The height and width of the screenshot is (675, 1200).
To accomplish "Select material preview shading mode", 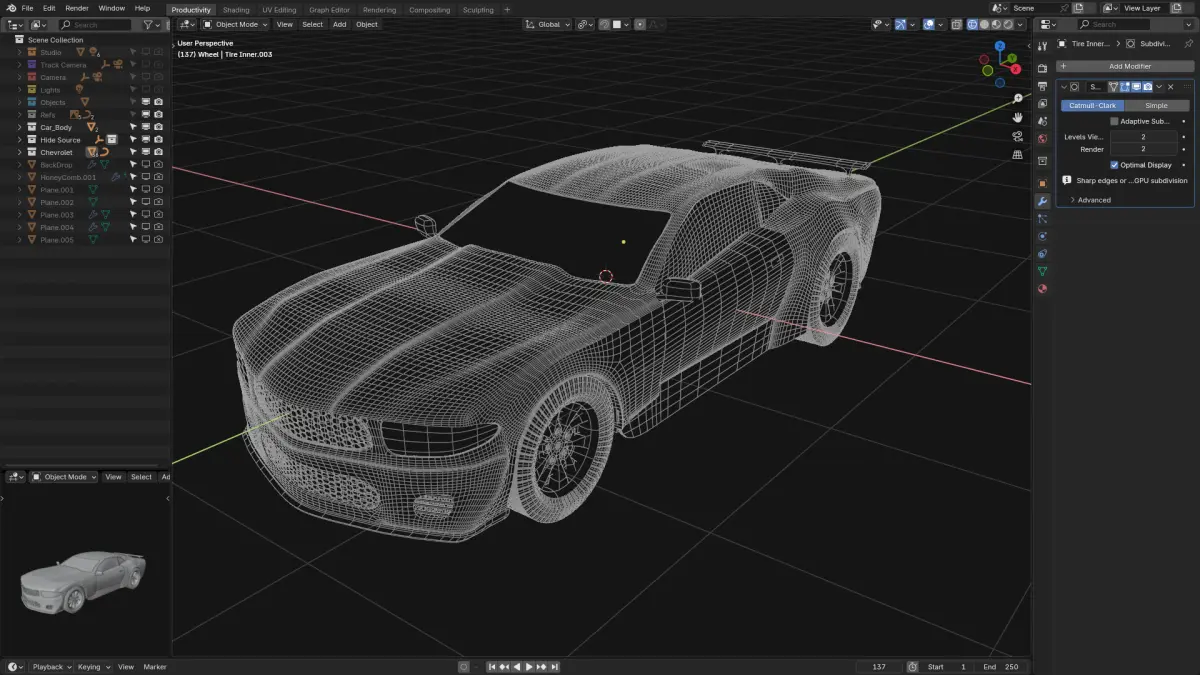I will click(x=997, y=24).
